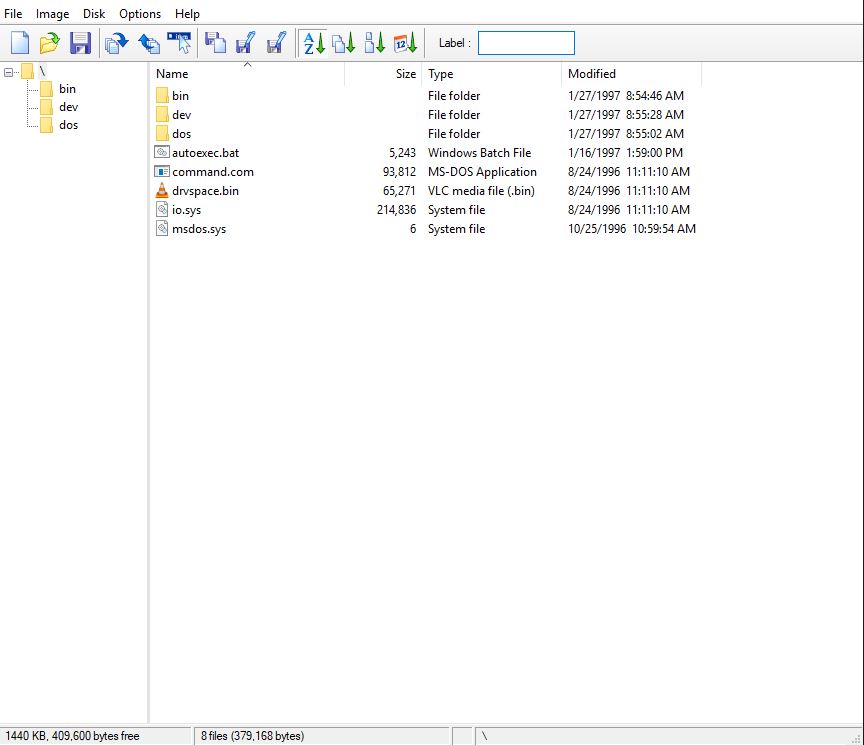
Task: Sort the list by the Size column header
Action: 405,74
